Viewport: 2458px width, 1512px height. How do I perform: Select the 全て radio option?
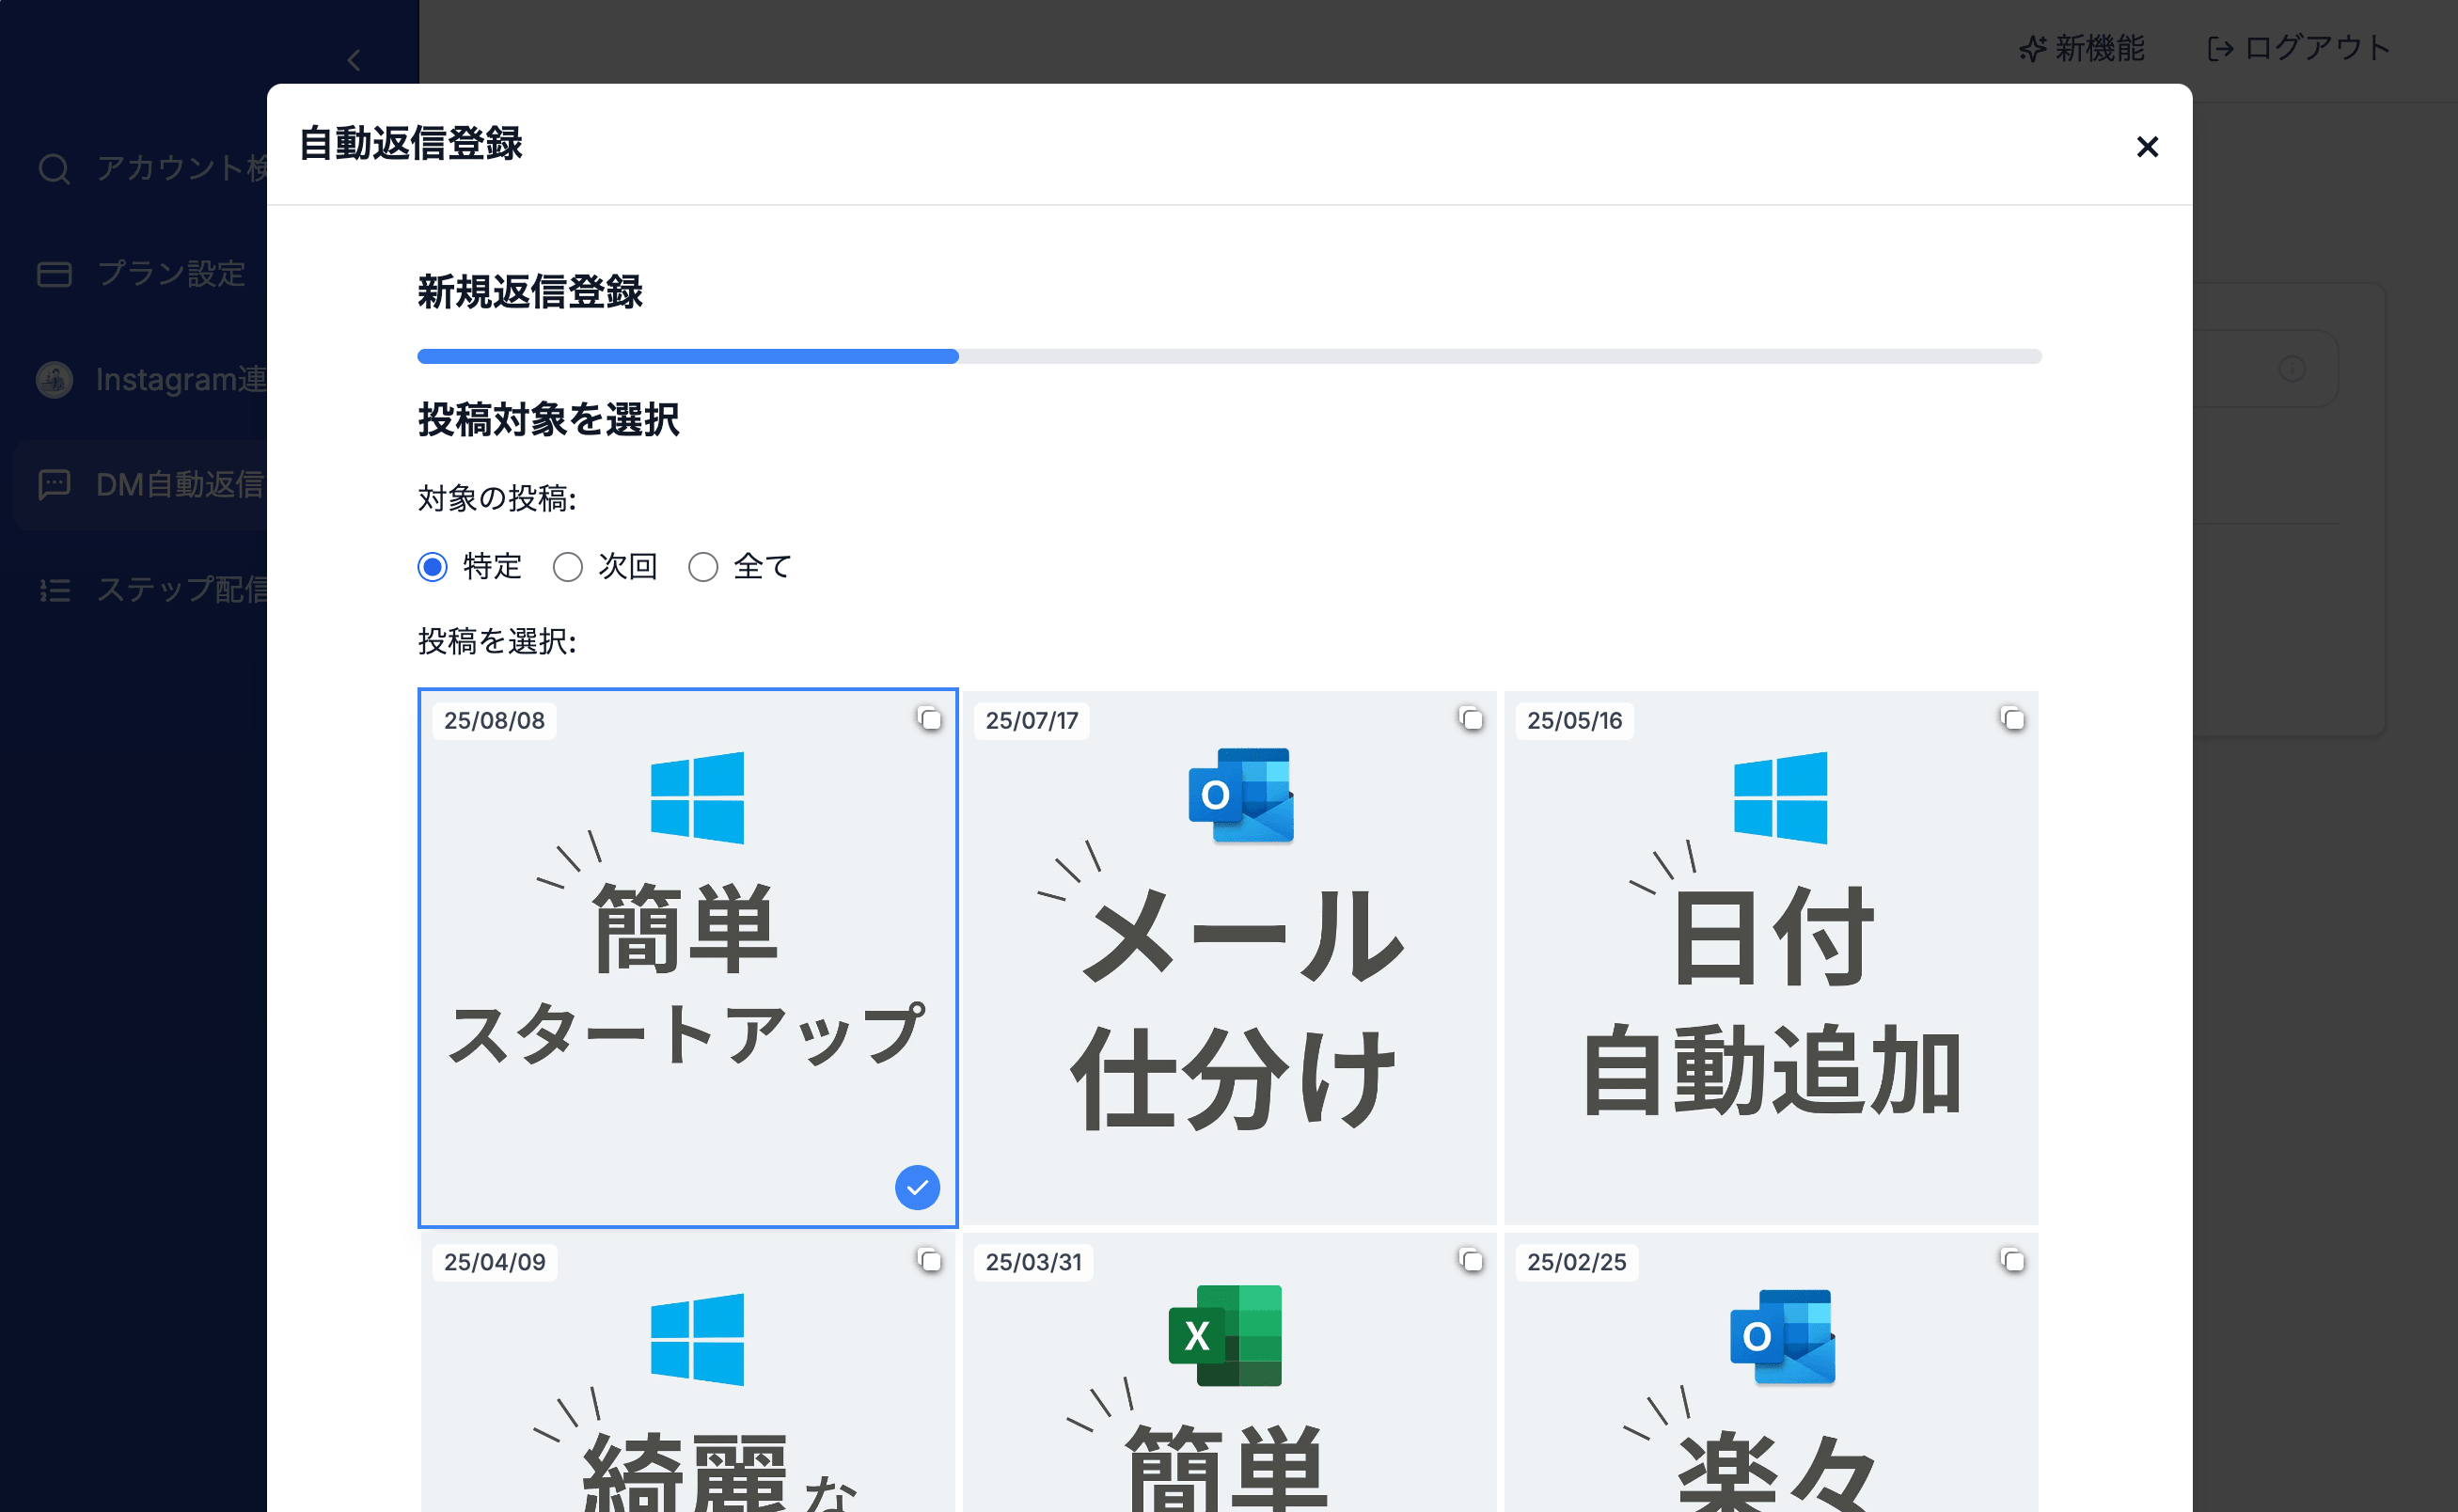(703, 567)
